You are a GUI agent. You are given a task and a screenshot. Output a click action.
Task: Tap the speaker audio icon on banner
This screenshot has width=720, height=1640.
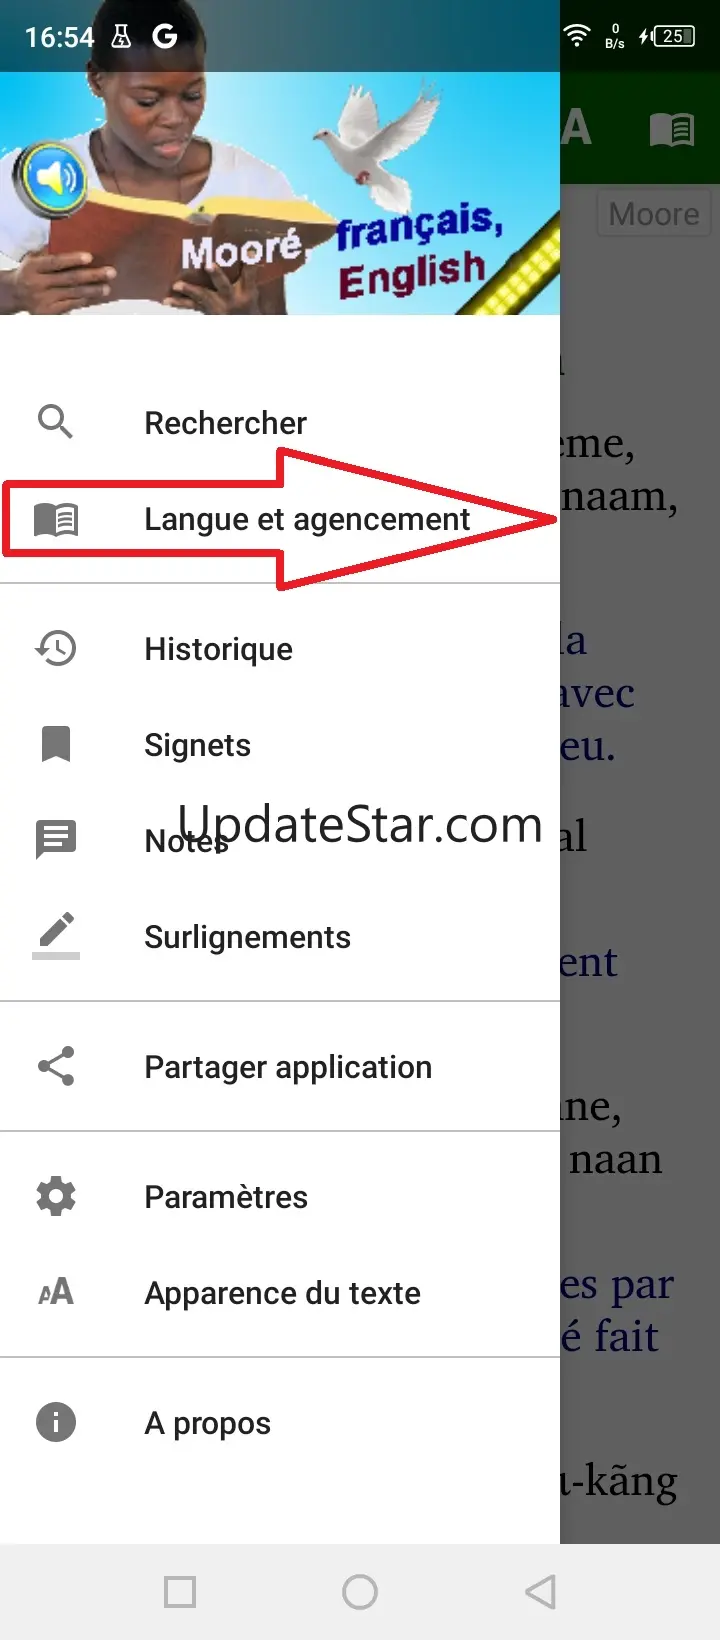coord(50,180)
